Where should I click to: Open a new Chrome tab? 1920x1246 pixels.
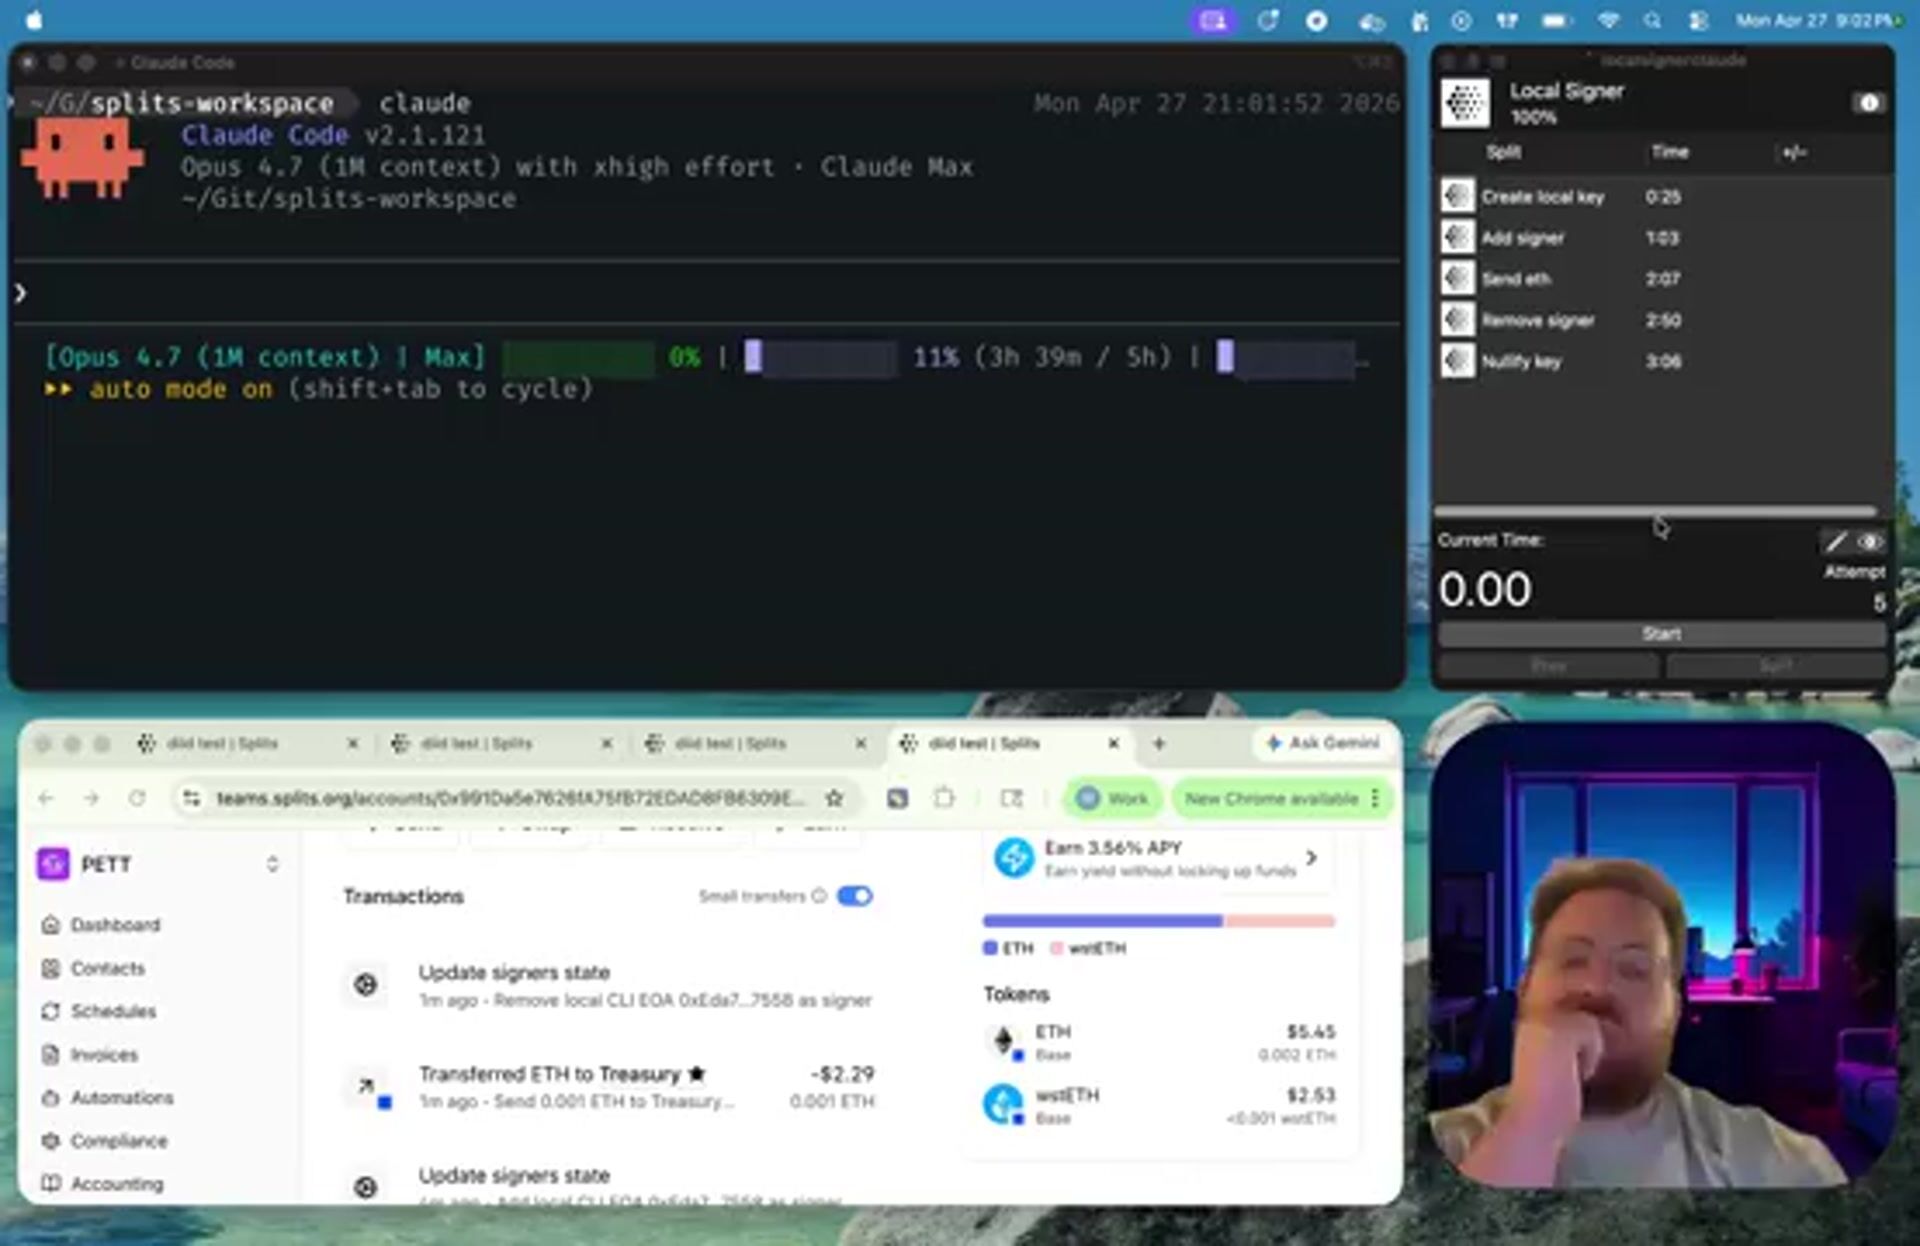point(1158,743)
